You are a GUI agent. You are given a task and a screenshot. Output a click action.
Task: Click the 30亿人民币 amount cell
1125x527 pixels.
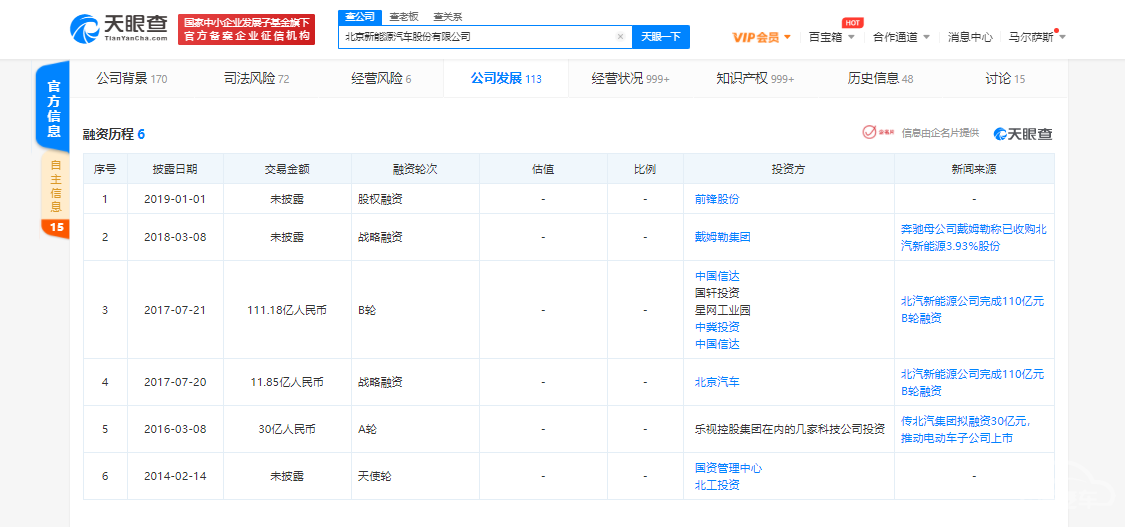tap(287, 429)
